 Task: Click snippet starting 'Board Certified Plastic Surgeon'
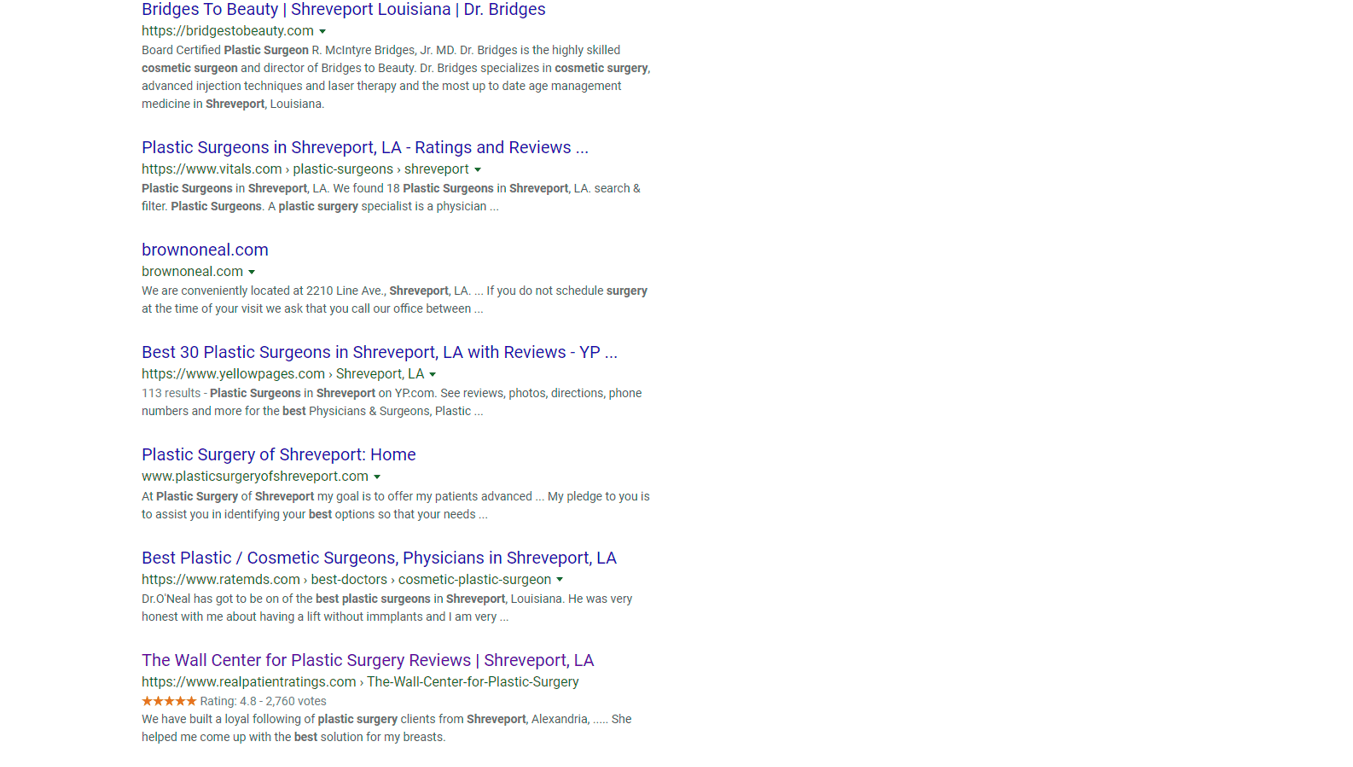(x=395, y=77)
